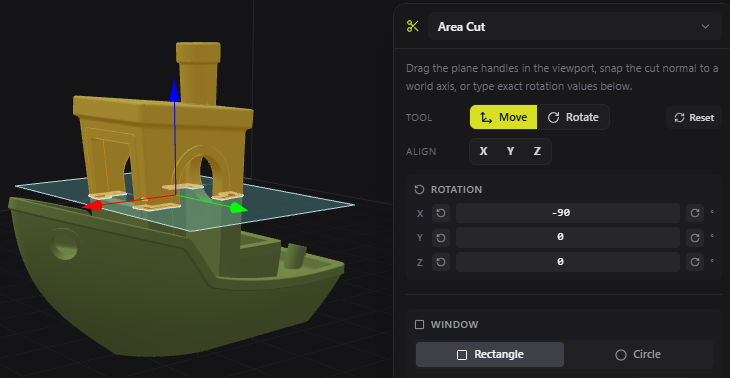This screenshot has width=730, height=378.
Task: Select the Move tool
Action: (x=503, y=117)
